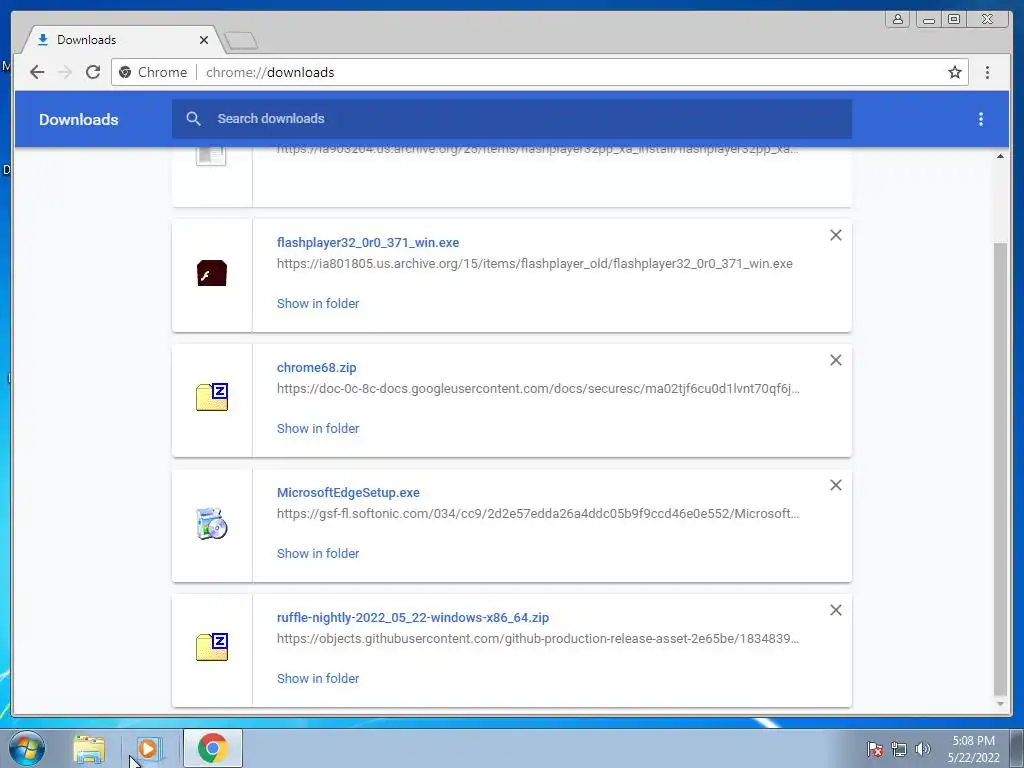Click the MicrosoftEdgeSetup installer icon
Image resolution: width=1024 pixels, height=768 pixels.
(212, 523)
